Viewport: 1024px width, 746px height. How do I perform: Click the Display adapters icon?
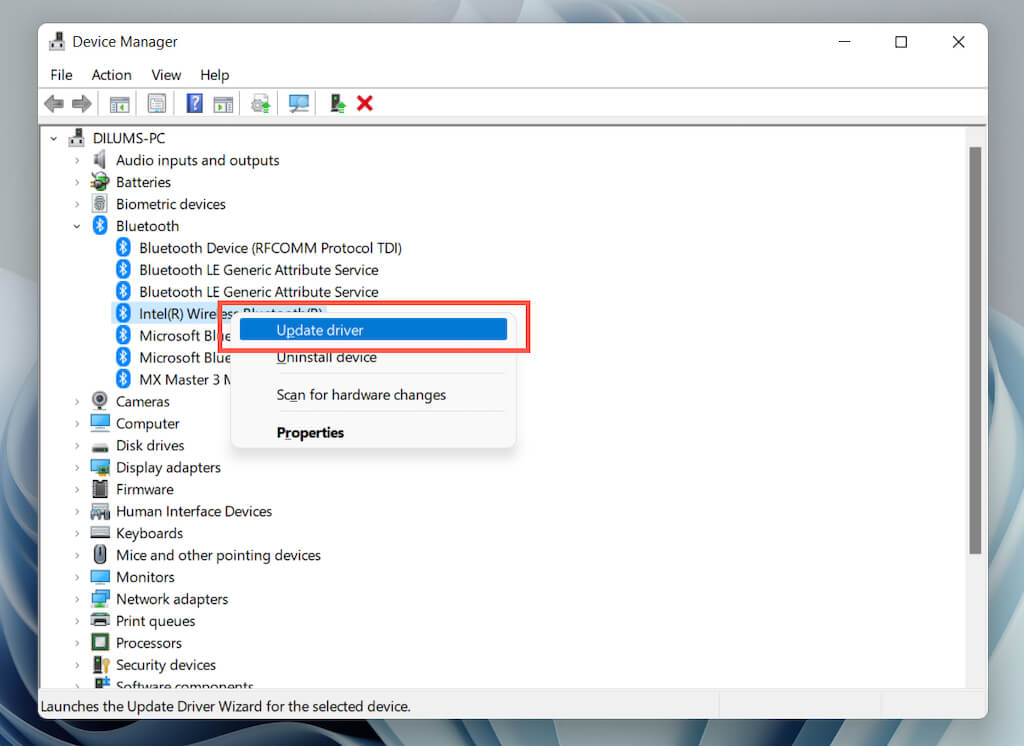100,467
